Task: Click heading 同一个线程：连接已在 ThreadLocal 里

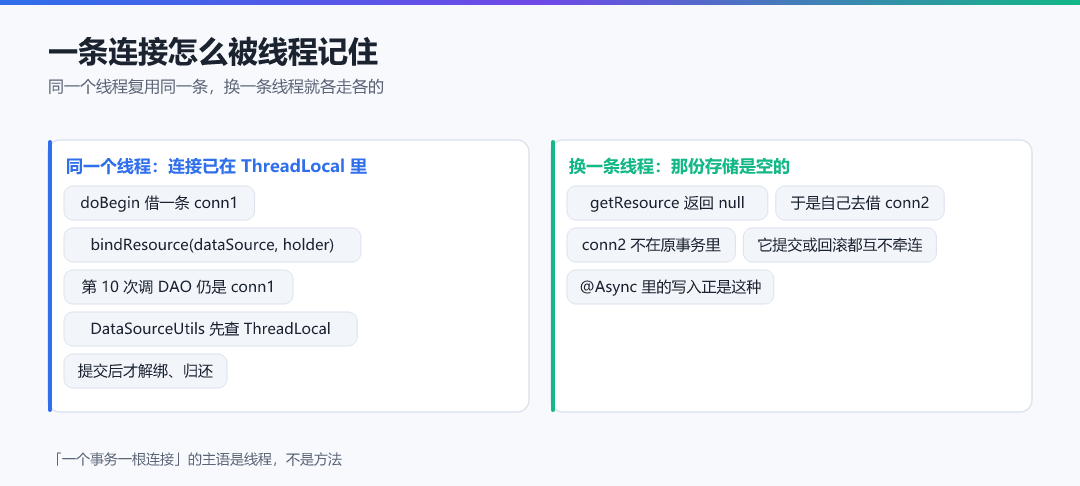Action: click(216, 167)
